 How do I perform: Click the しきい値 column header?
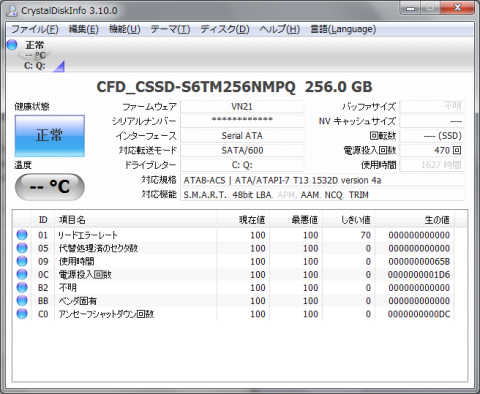pyautogui.click(x=348, y=220)
